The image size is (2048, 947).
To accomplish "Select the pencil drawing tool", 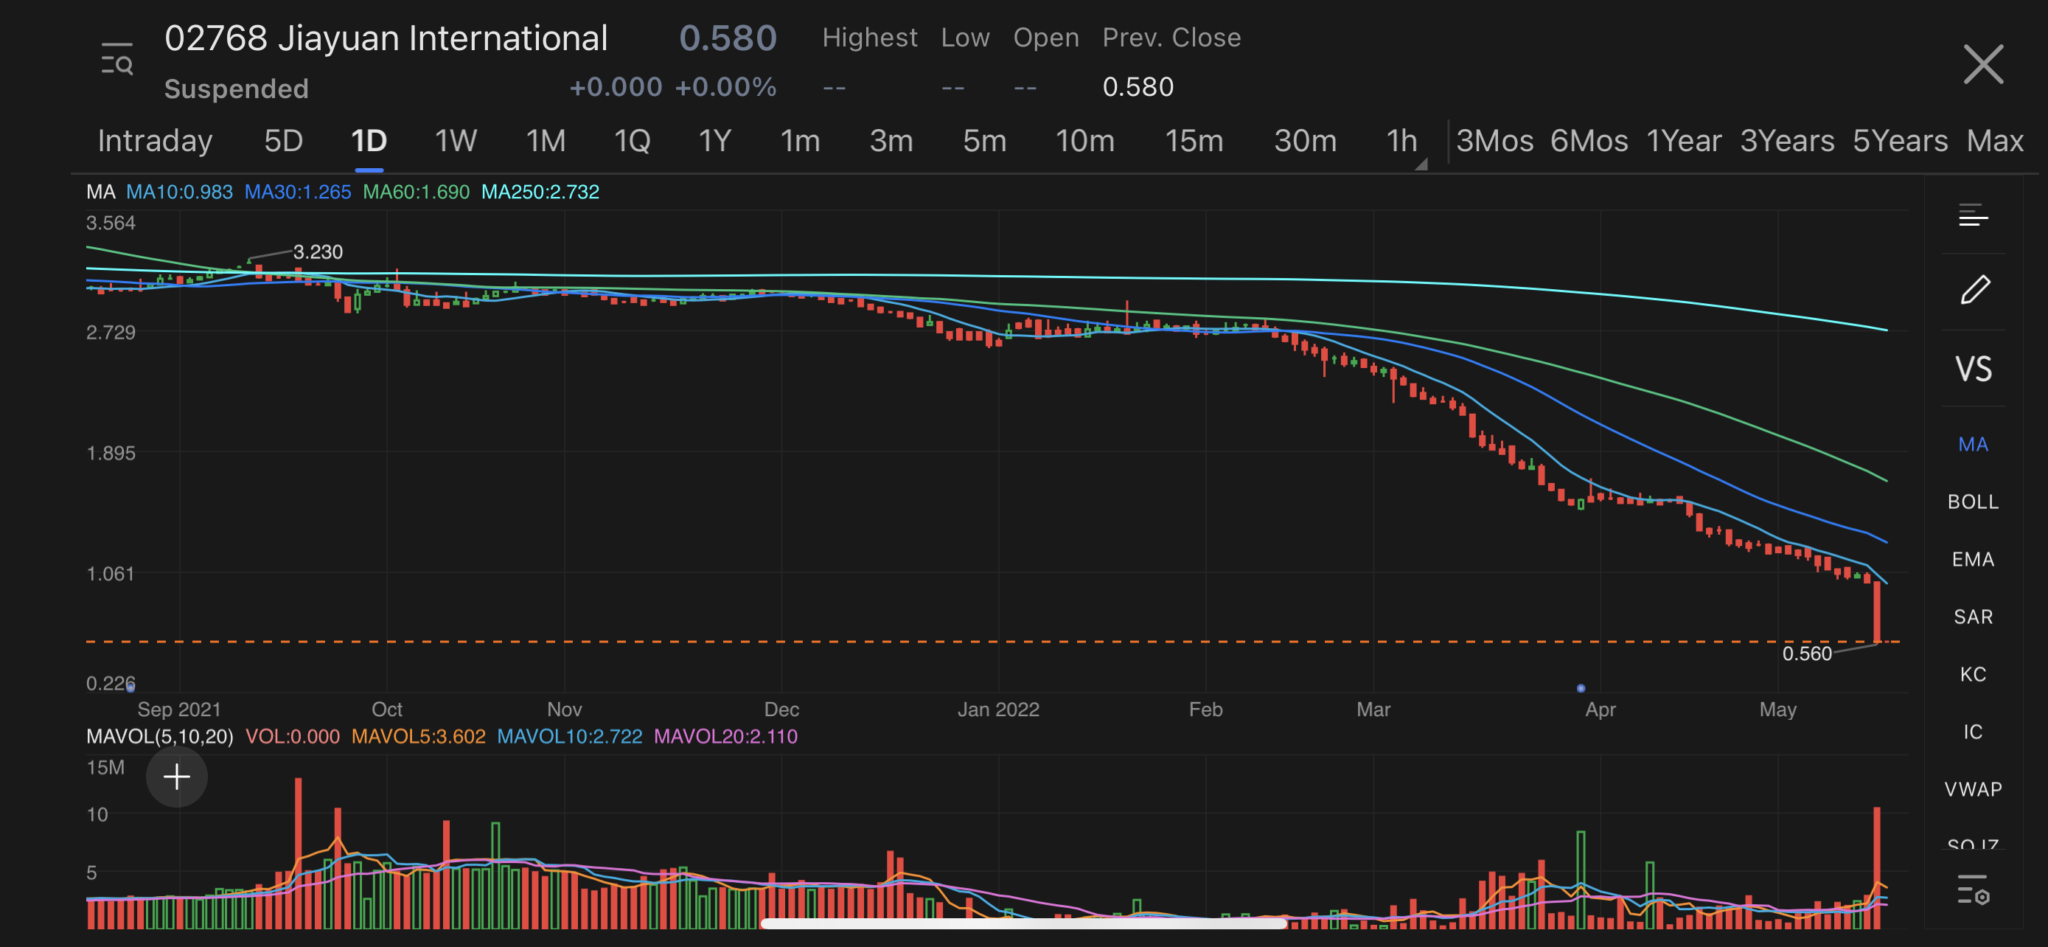I will tap(1974, 290).
